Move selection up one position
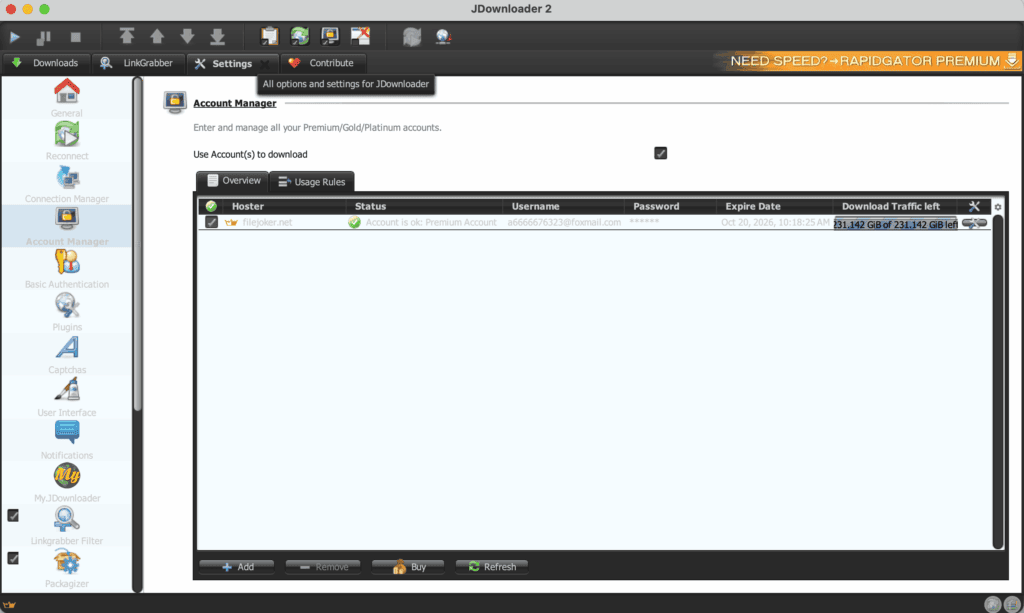 point(157,37)
